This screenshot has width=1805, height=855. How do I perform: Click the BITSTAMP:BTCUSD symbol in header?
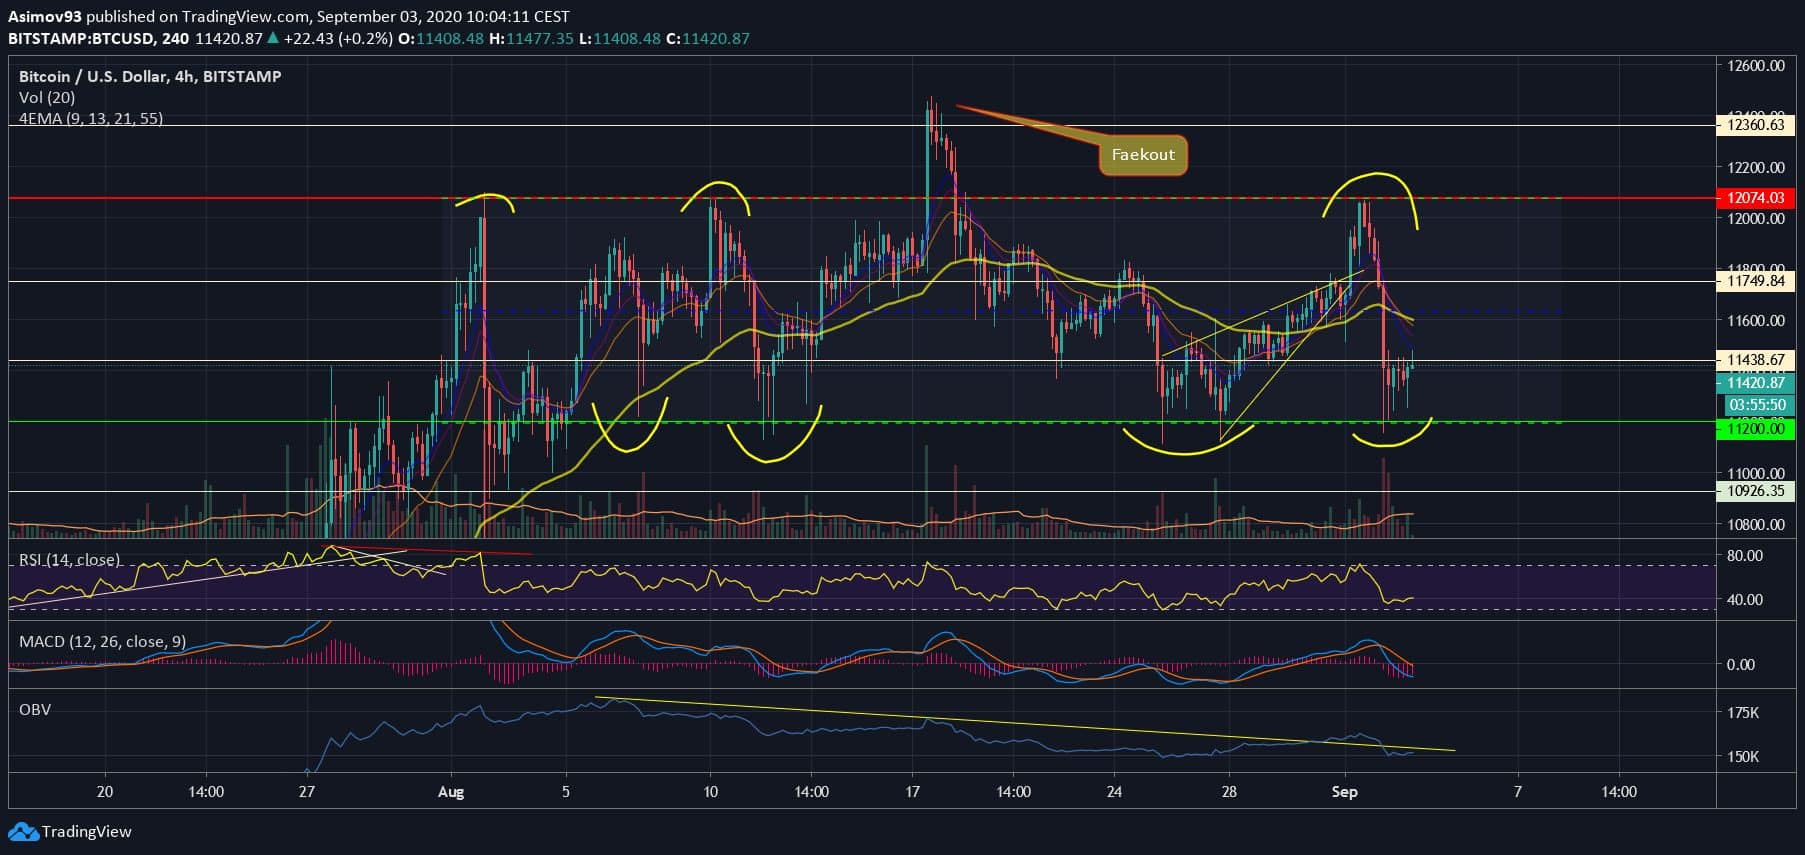(x=82, y=39)
